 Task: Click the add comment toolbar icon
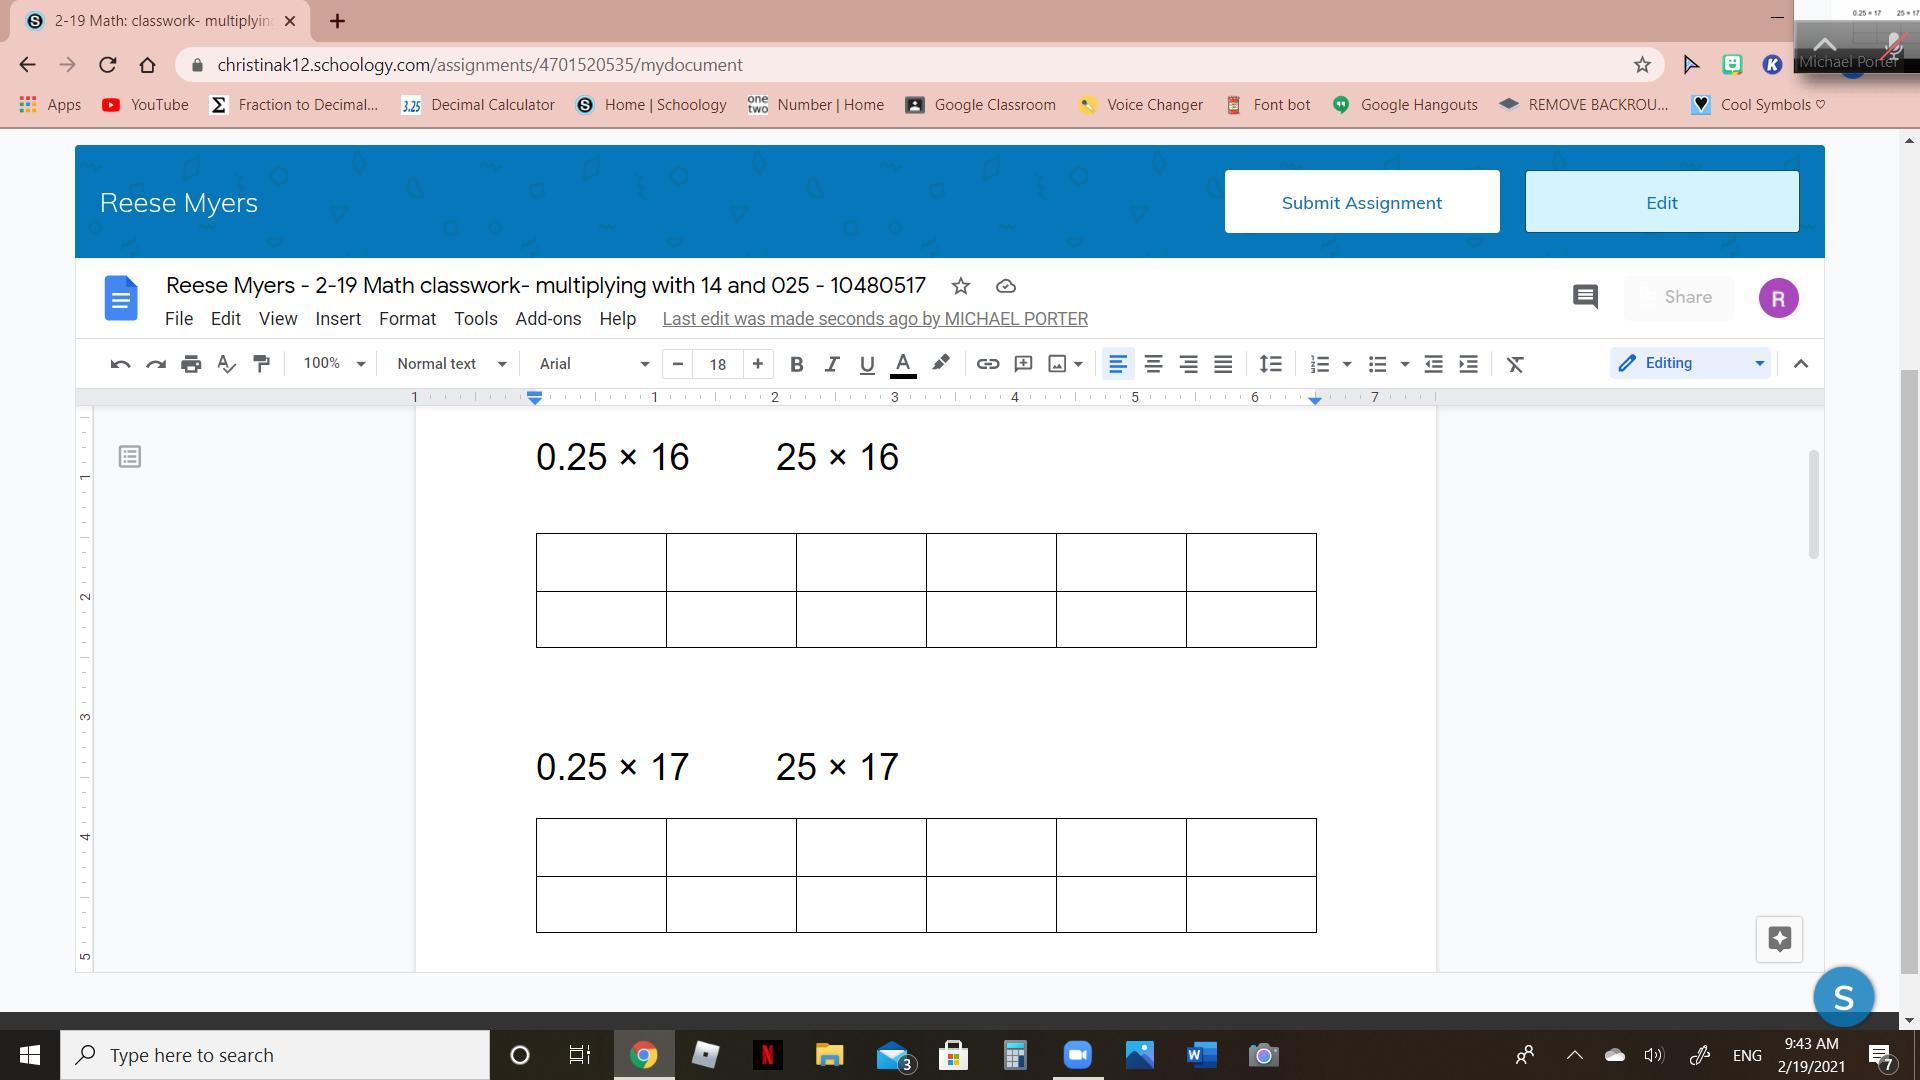(1022, 364)
